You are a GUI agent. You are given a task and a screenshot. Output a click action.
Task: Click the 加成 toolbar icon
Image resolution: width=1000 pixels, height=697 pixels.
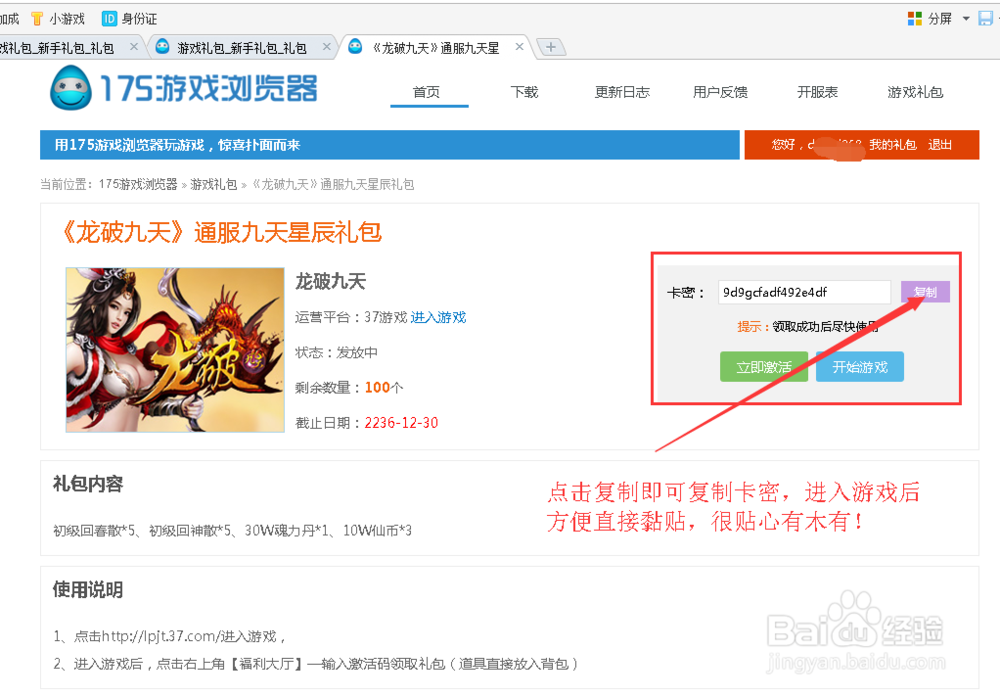click(x=9, y=17)
